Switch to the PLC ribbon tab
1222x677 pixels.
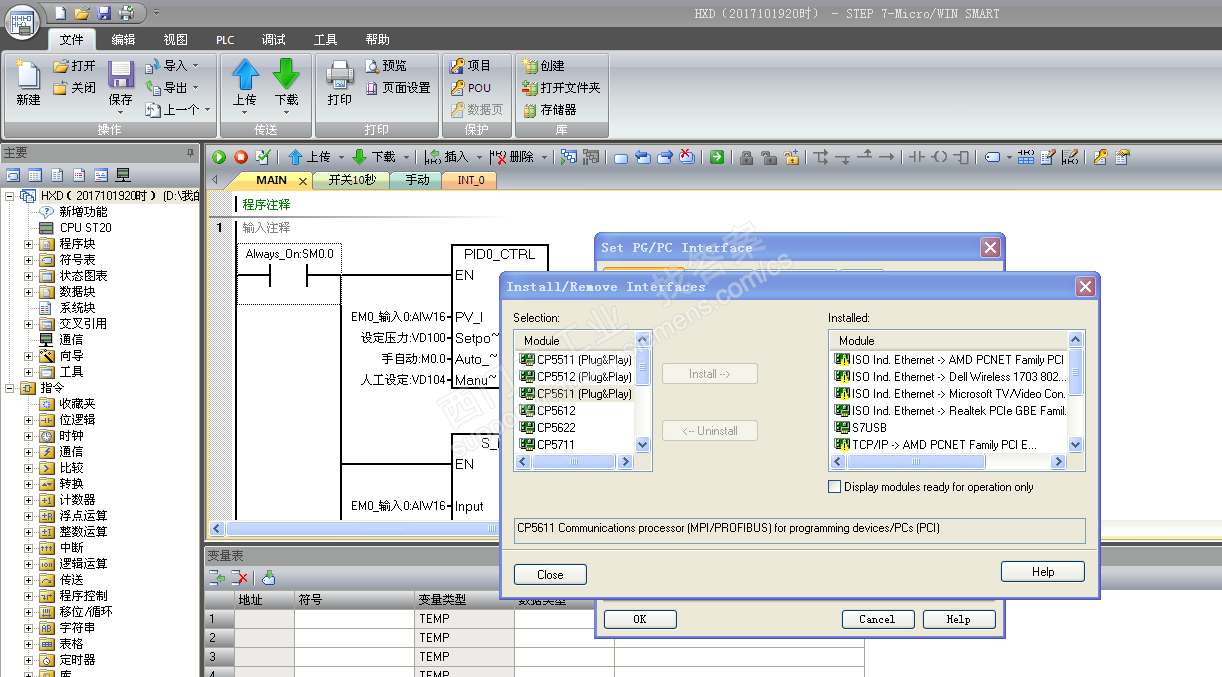coord(225,40)
